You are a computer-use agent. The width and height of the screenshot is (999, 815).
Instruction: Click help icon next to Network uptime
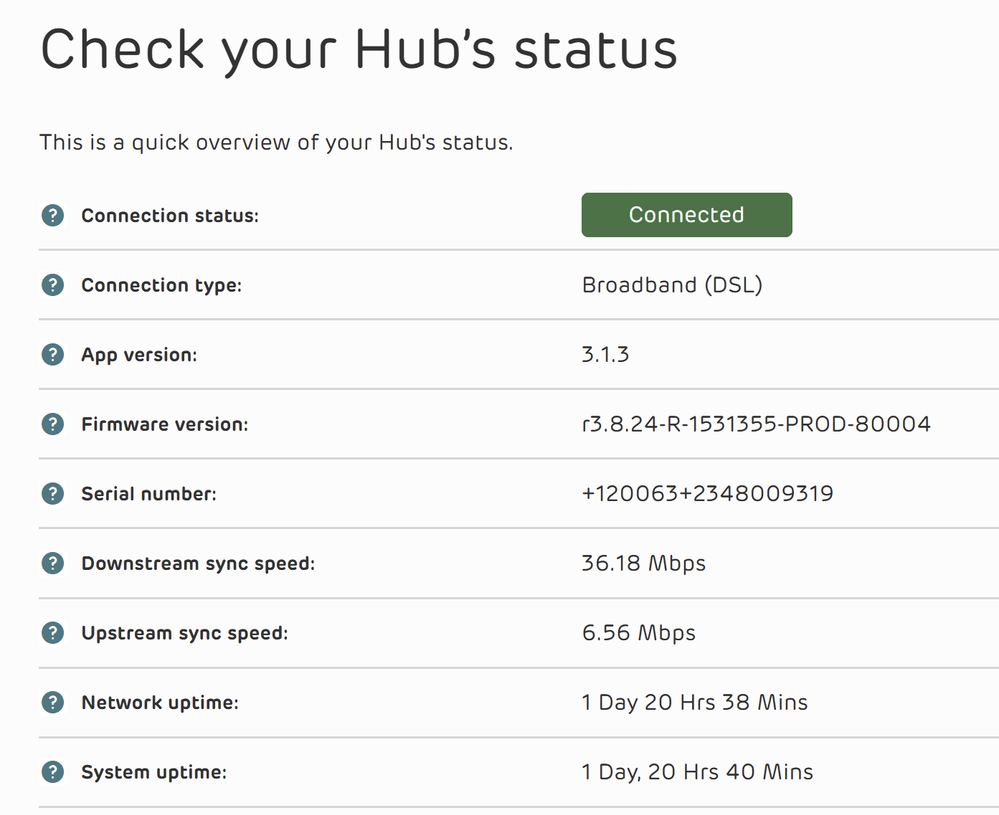[x=52, y=703]
